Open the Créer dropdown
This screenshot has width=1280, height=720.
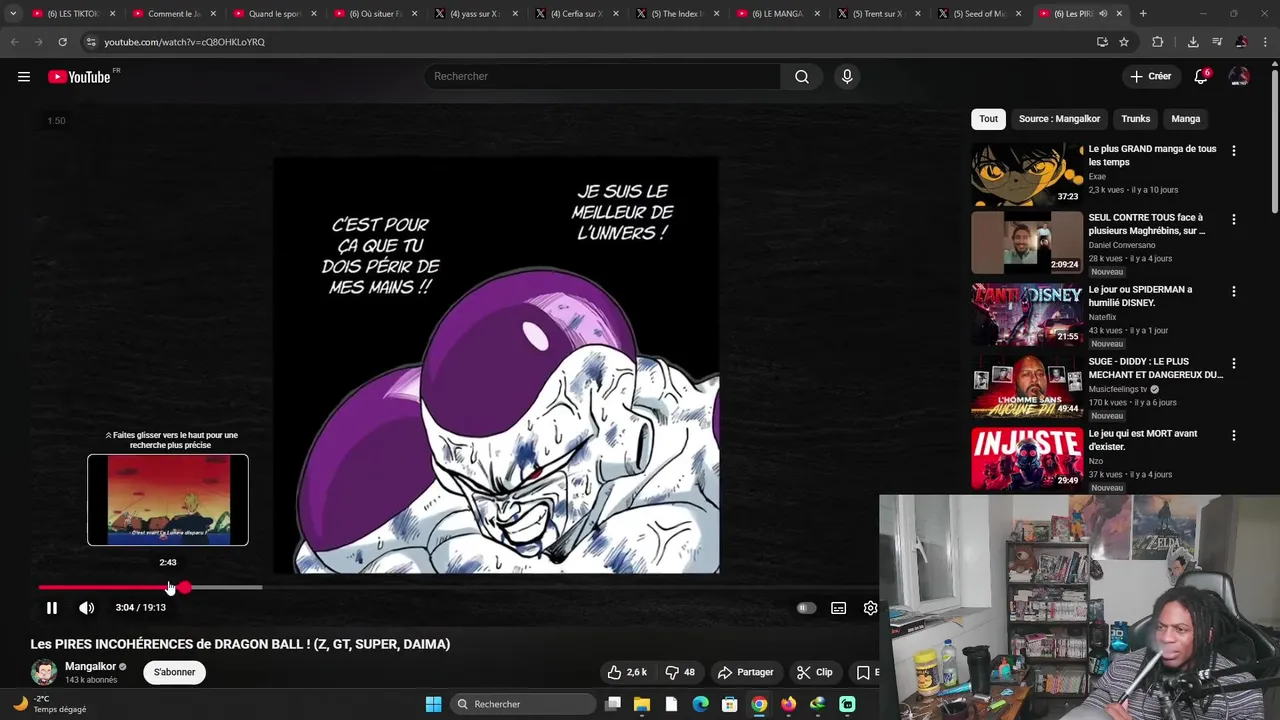pyautogui.click(x=1150, y=76)
